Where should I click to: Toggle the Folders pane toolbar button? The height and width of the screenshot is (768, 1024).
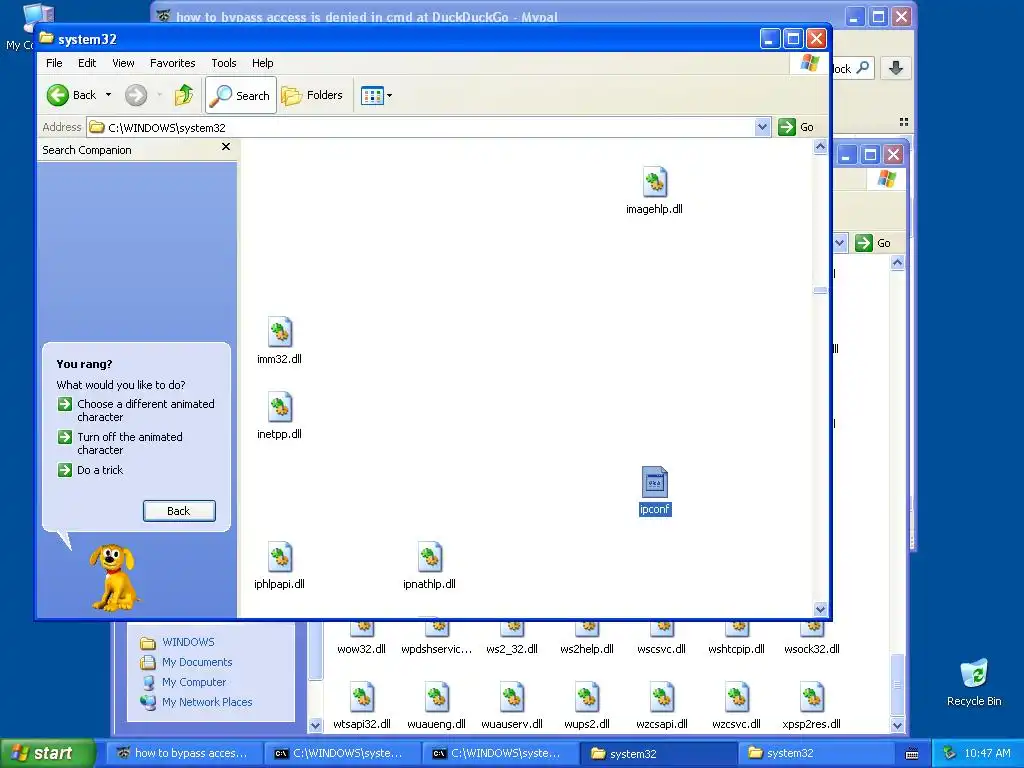click(x=312, y=95)
